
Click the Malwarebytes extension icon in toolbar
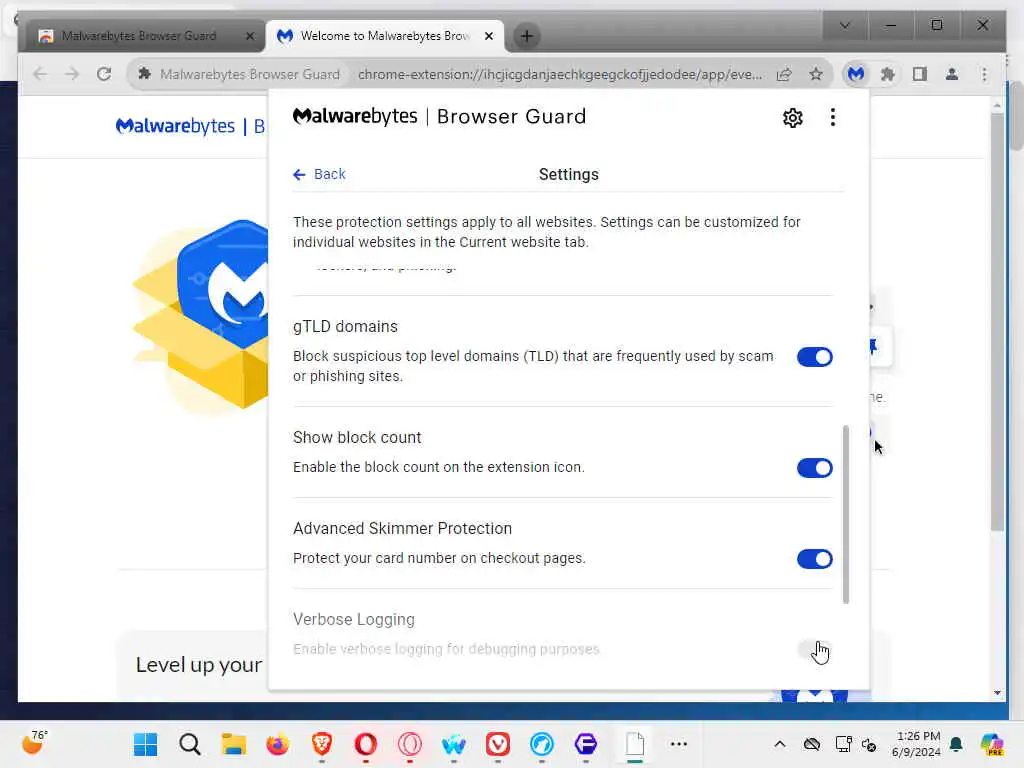point(856,74)
